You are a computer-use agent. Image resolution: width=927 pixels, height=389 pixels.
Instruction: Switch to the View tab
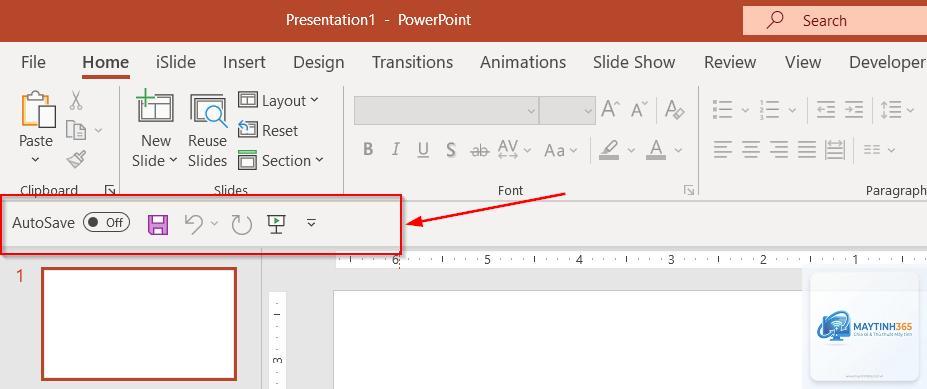pyautogui.click(x=803, y=62)
